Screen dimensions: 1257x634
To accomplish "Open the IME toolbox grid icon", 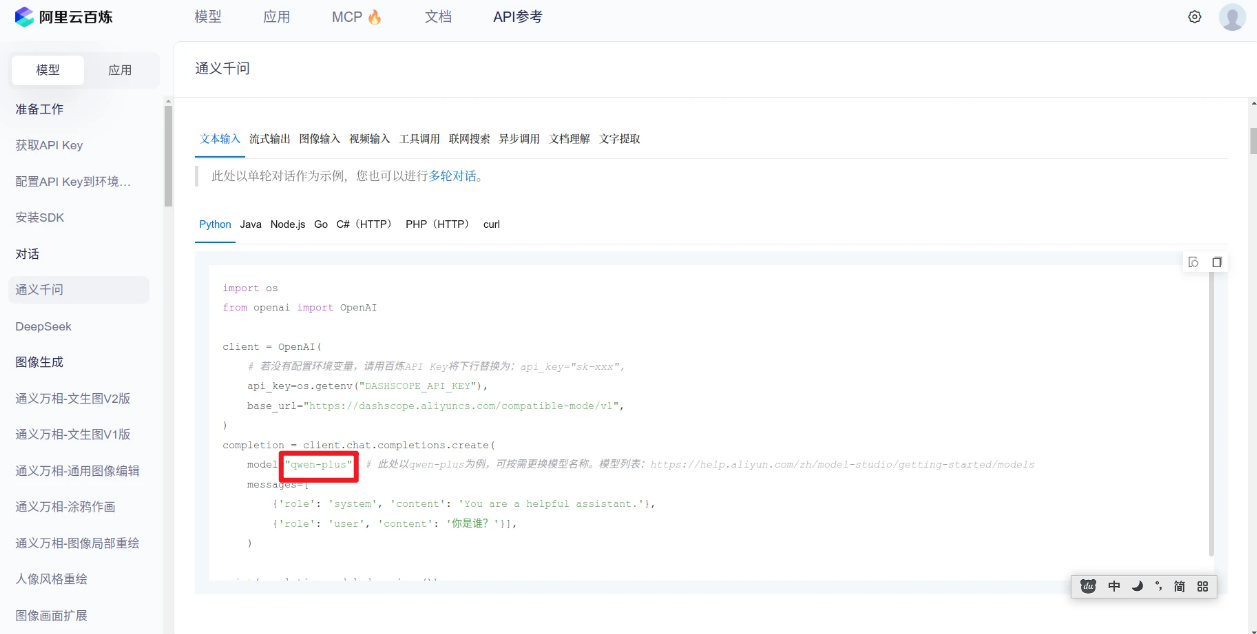I will tap(1203, 587).
